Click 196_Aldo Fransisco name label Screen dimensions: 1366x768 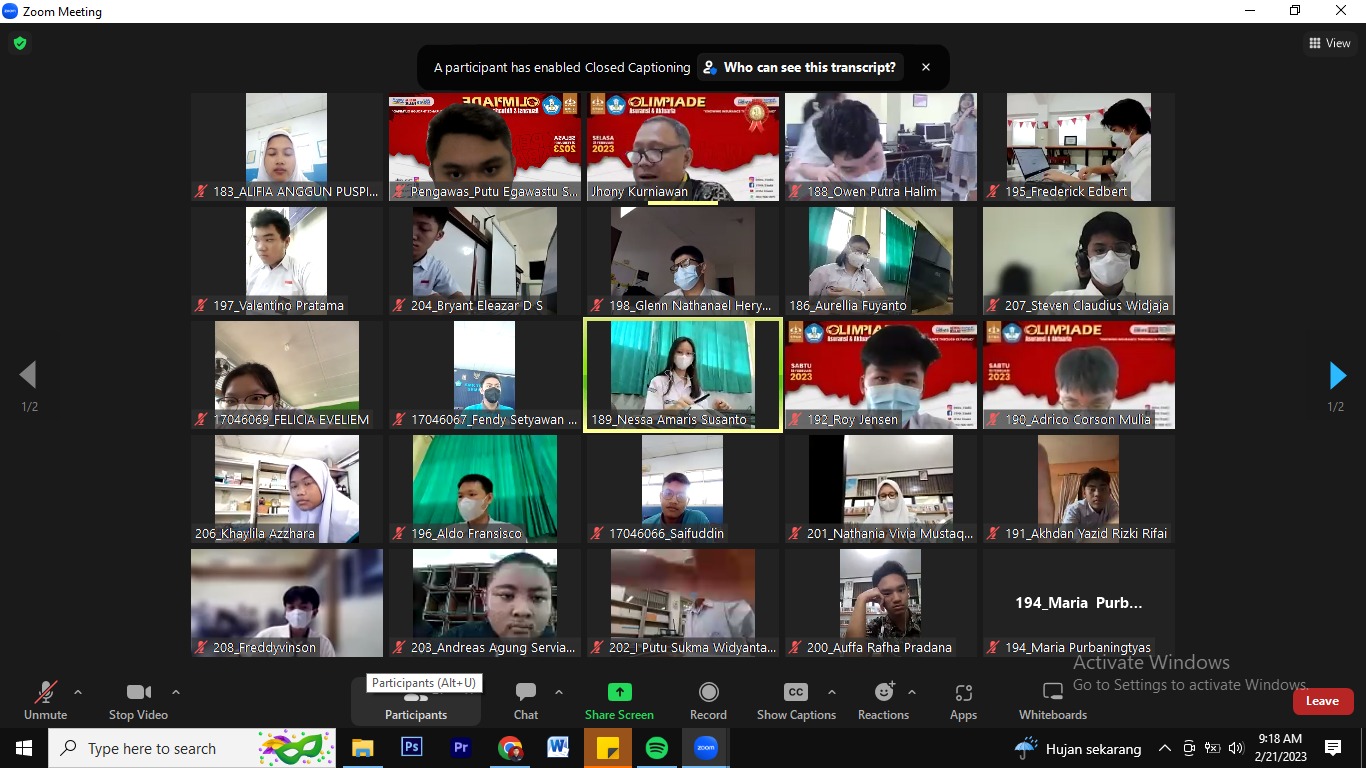click(x=458, y=533)
